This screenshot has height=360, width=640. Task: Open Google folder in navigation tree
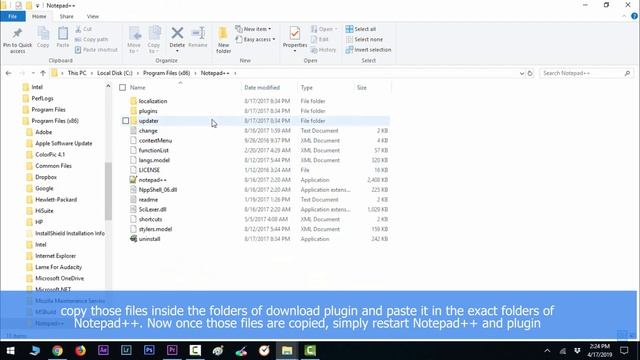(x=44, y=188)
